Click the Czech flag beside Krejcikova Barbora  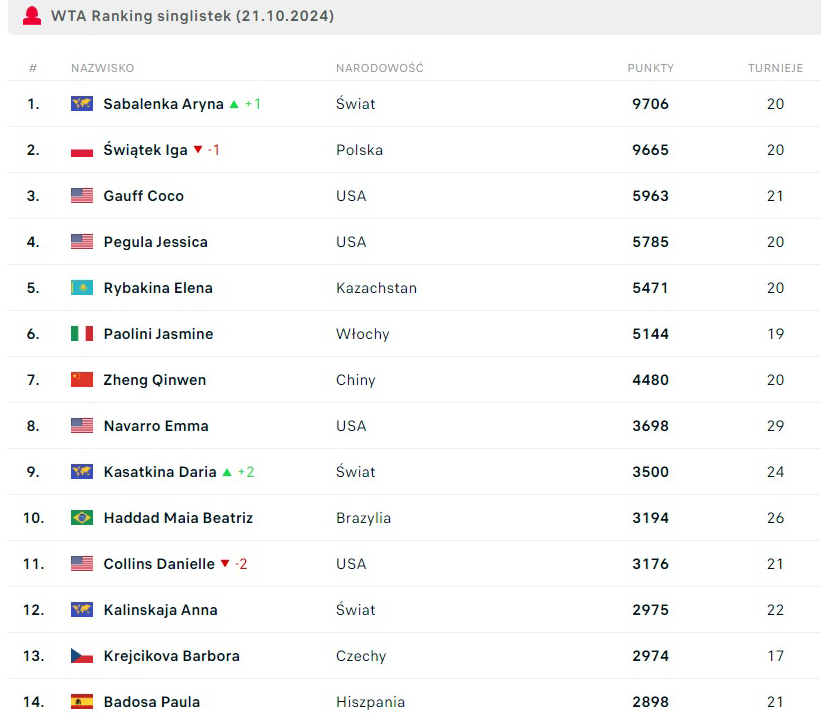pyautogui.click(x=82, y=656)
